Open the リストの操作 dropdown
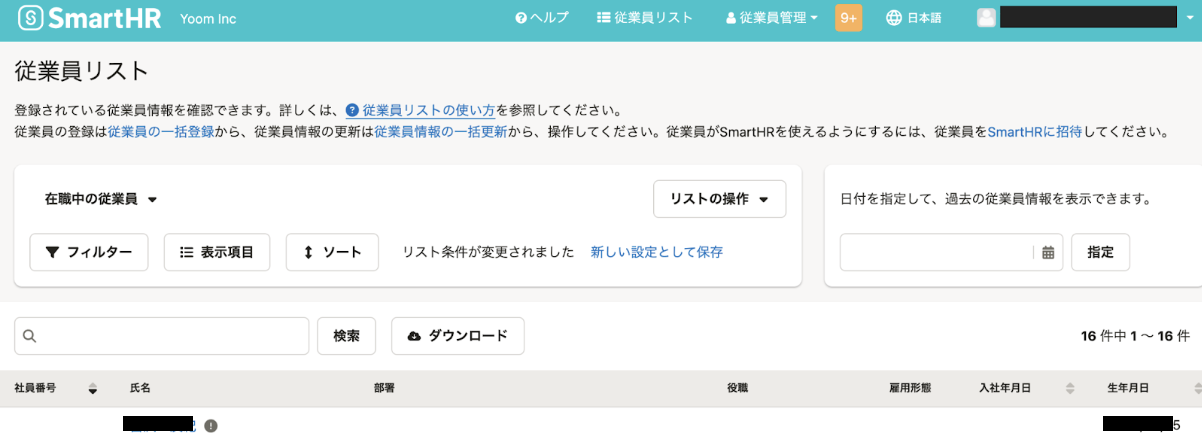 (x=719, y=199)
